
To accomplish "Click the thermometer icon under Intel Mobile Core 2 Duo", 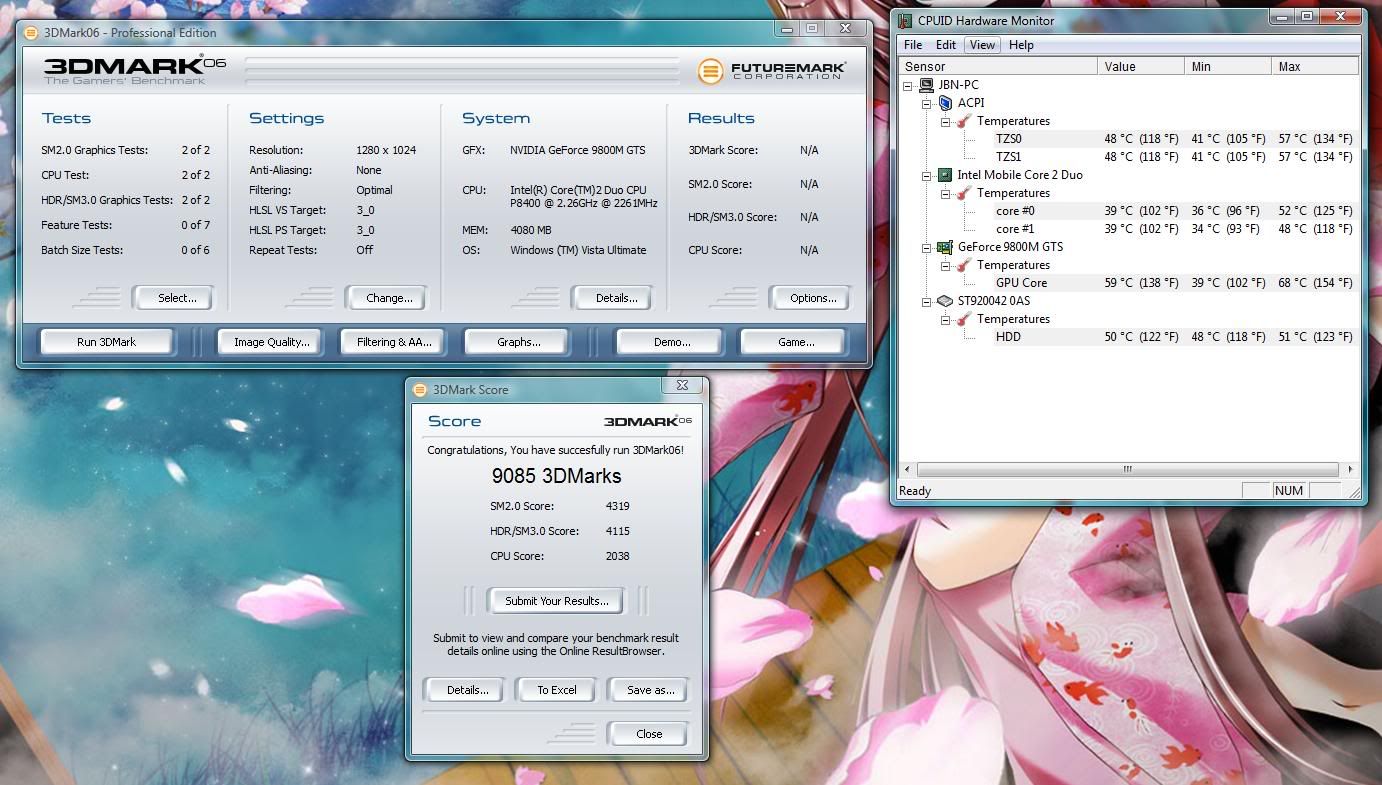I will click(964, 193).
